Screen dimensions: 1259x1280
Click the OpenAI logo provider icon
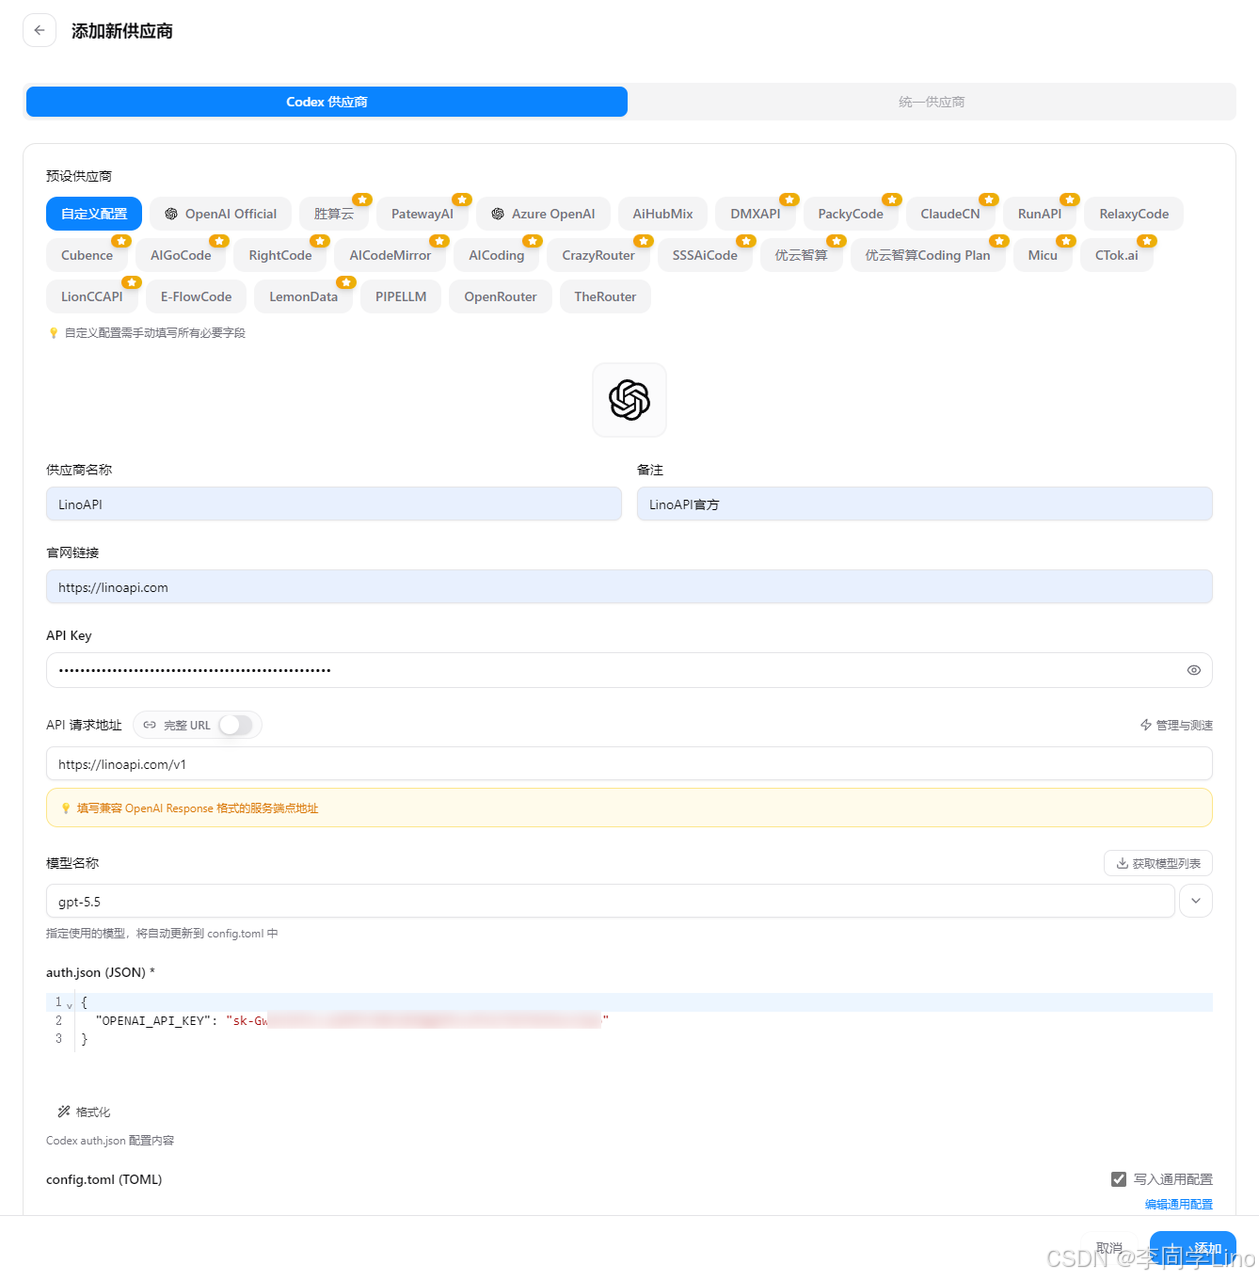[629, 400]
